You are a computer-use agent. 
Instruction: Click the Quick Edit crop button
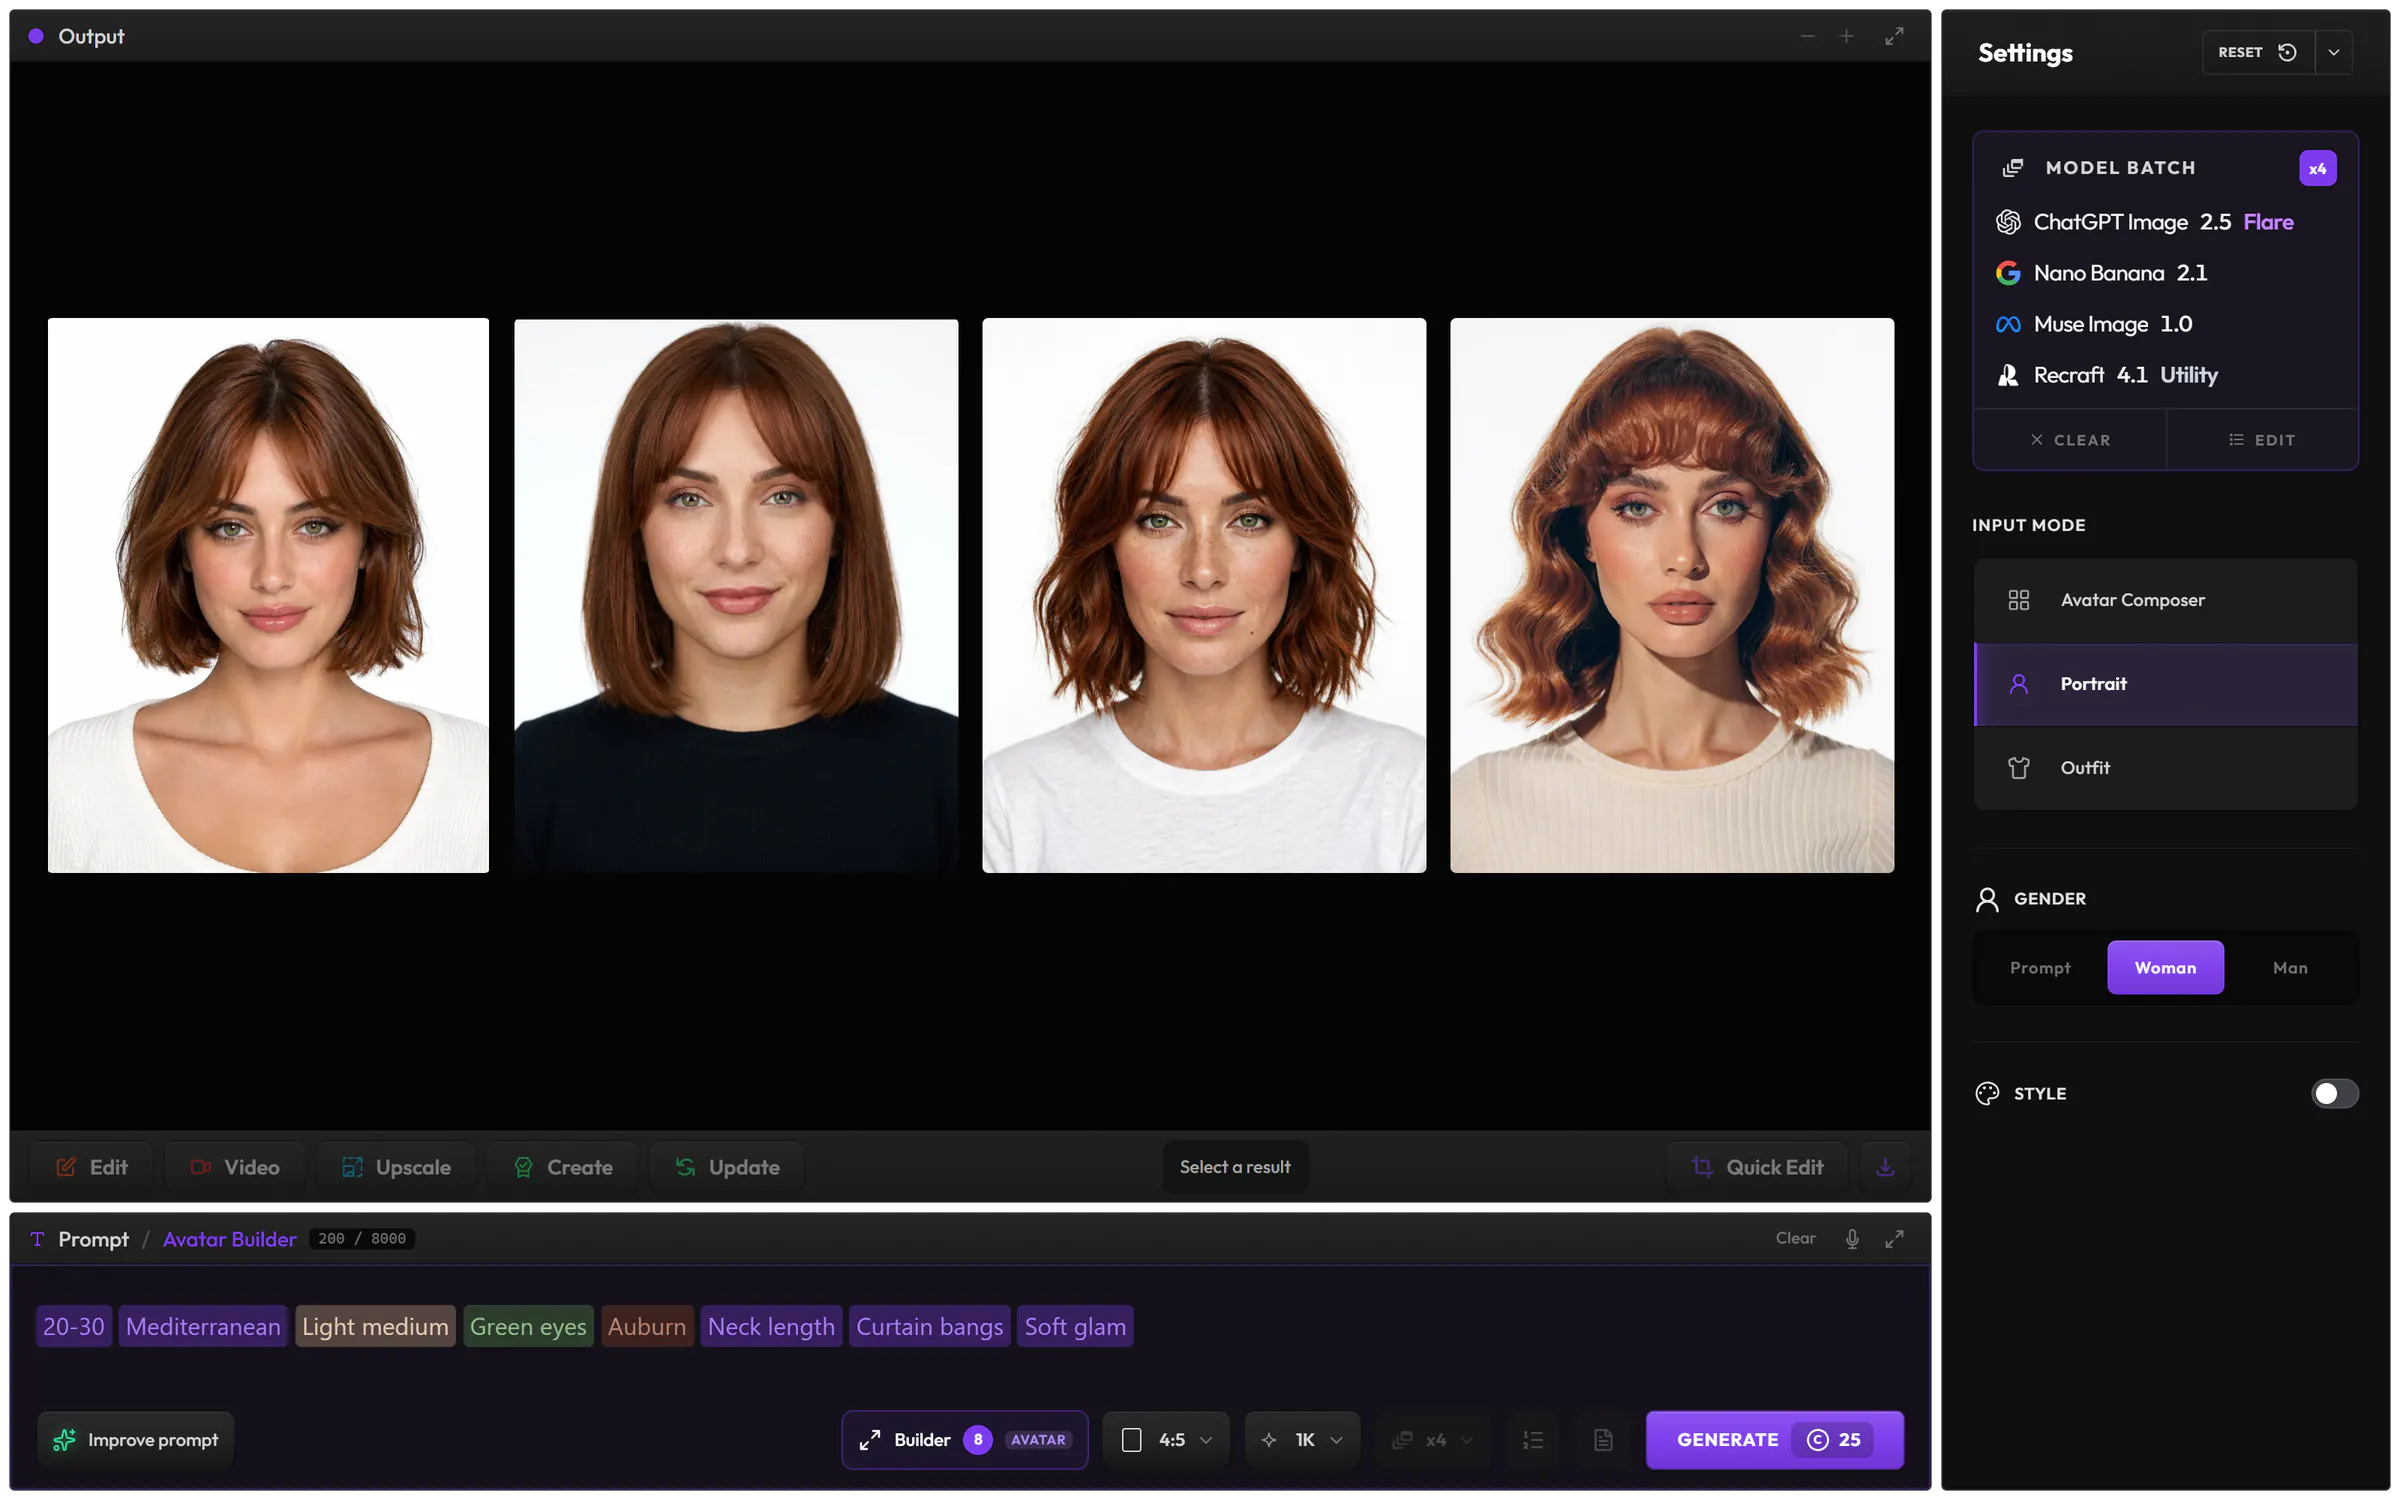point(1758,1167)
